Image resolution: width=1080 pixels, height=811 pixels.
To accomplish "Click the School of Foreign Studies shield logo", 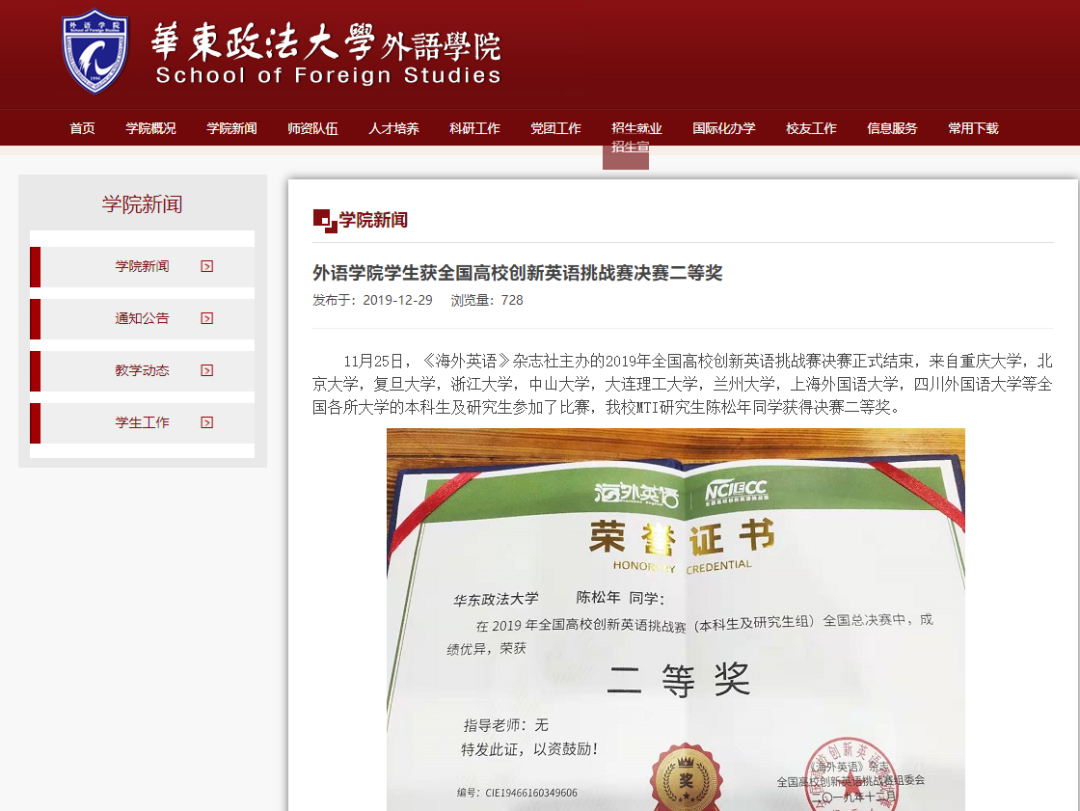I will (x=95, y=51).
